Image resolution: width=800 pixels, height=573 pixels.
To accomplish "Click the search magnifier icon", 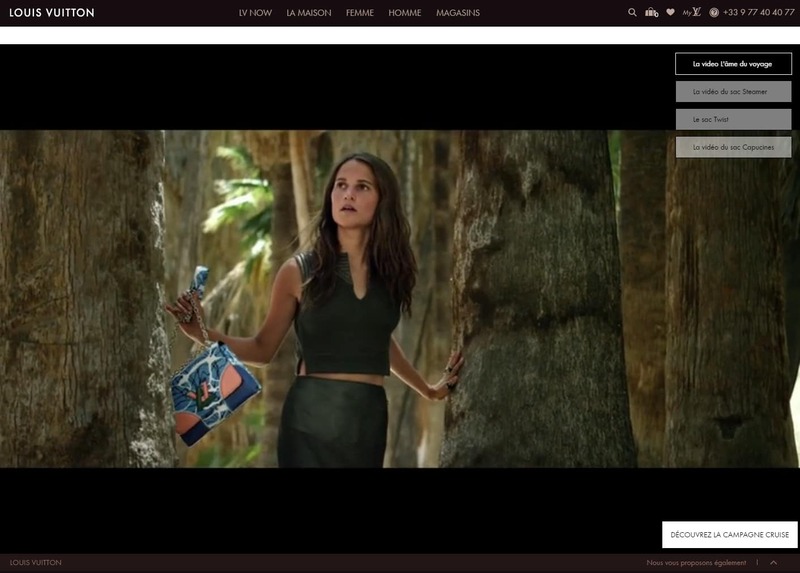I will point(632,12).
